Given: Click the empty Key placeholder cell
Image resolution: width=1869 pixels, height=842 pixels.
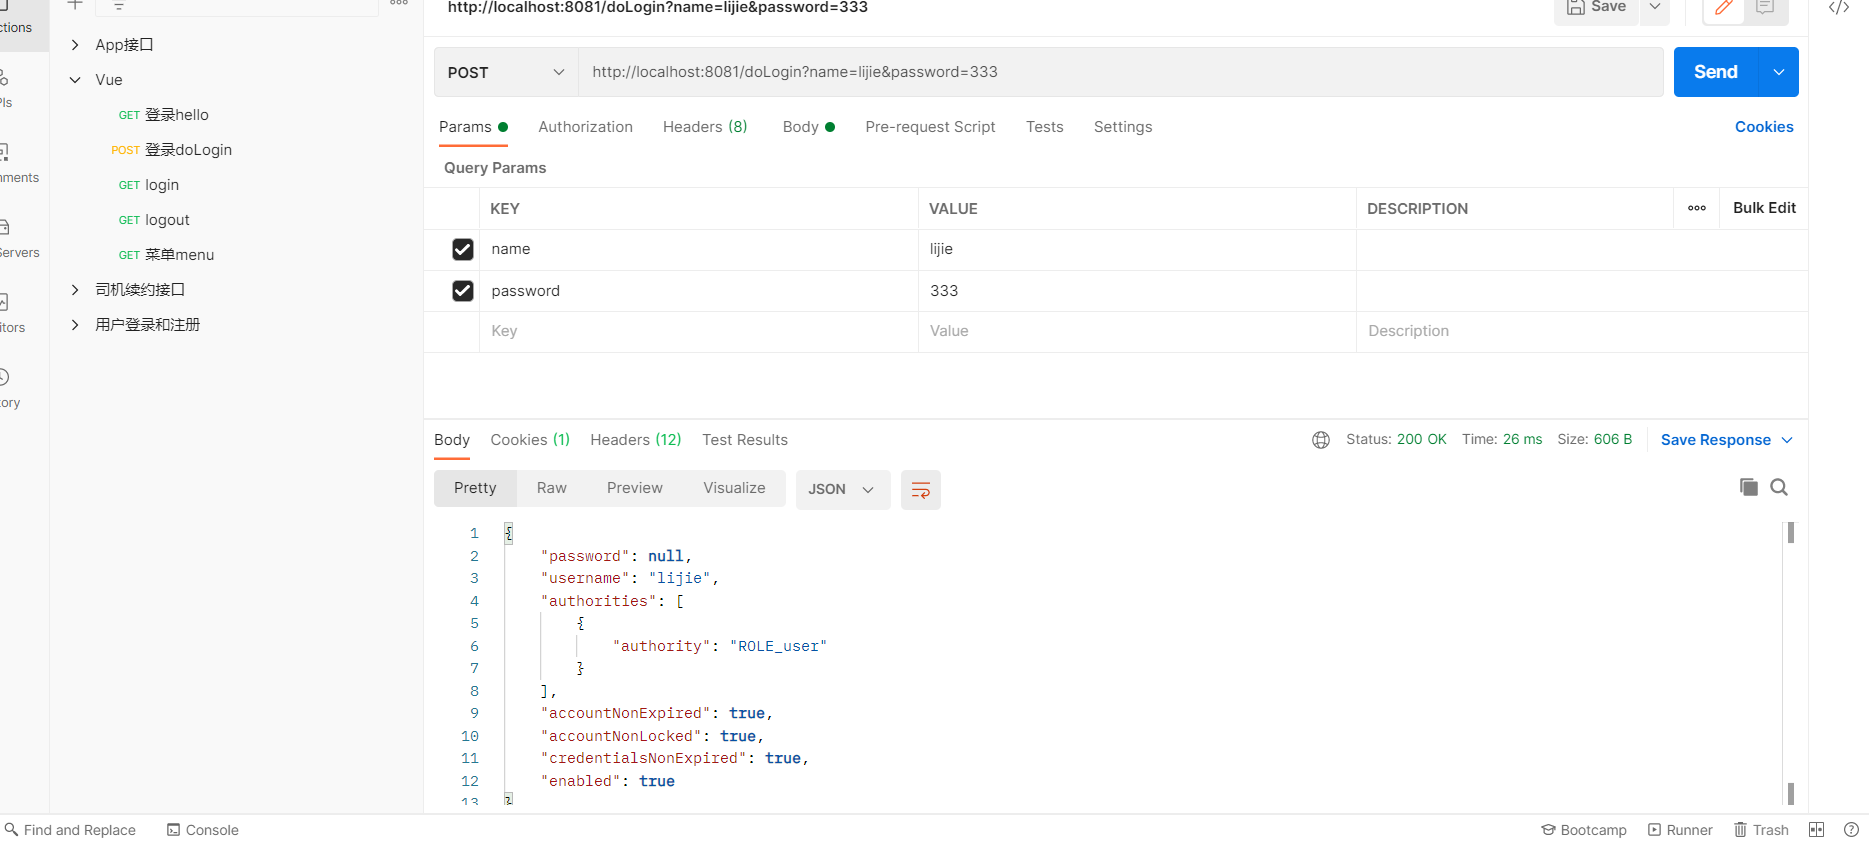Looking at the screenshot, I should [699, 331].
